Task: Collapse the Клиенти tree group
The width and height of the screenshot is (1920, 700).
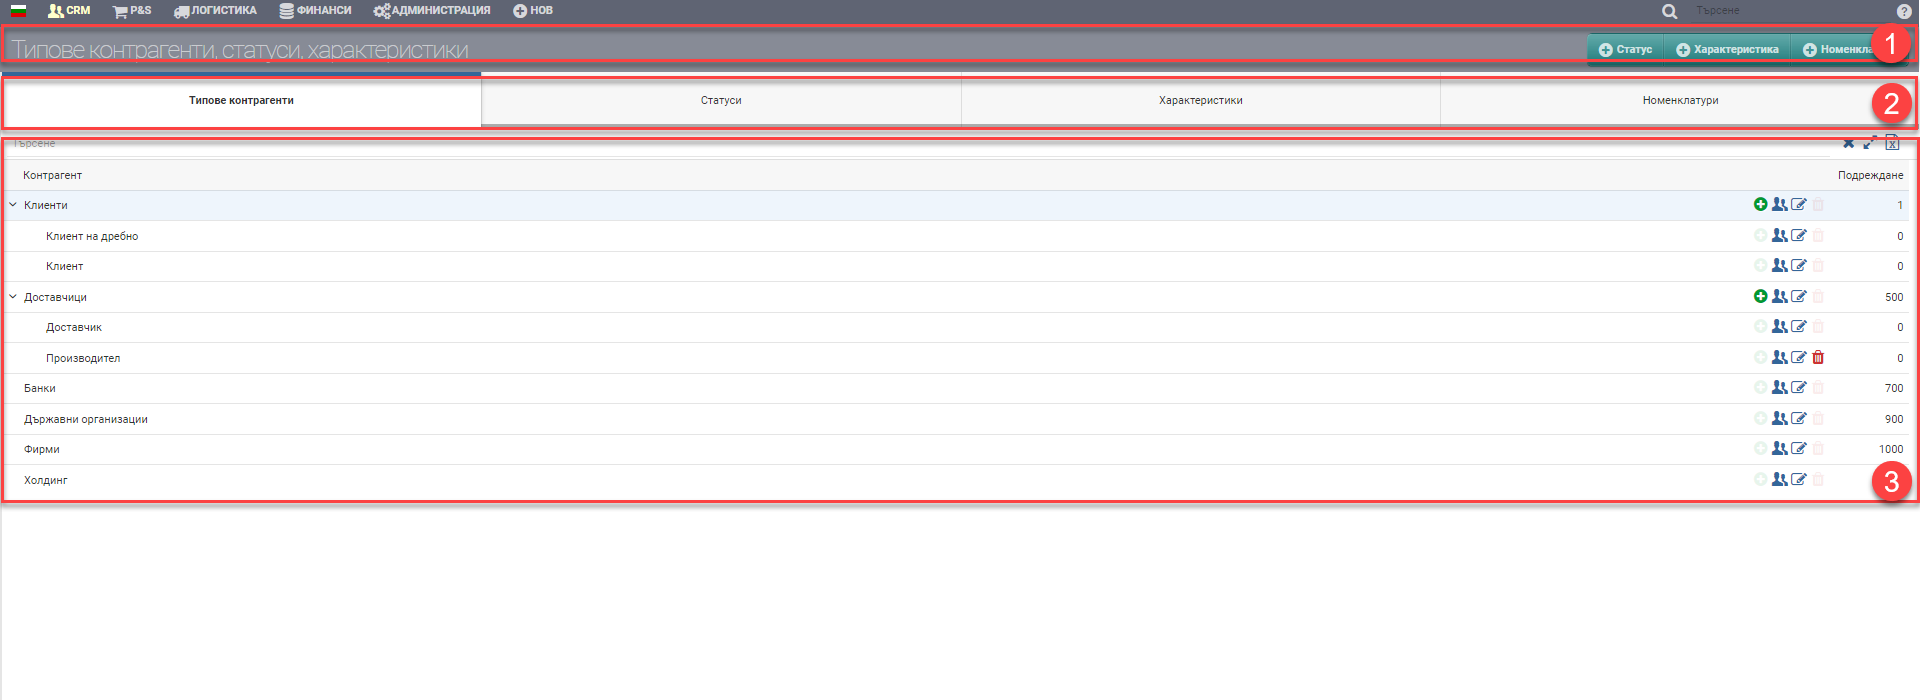Action: (13, 205)
